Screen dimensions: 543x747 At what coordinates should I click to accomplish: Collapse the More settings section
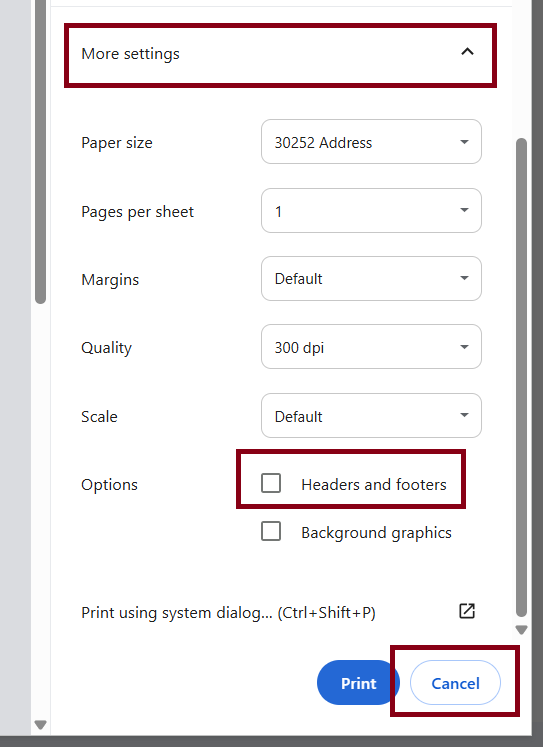467,52
